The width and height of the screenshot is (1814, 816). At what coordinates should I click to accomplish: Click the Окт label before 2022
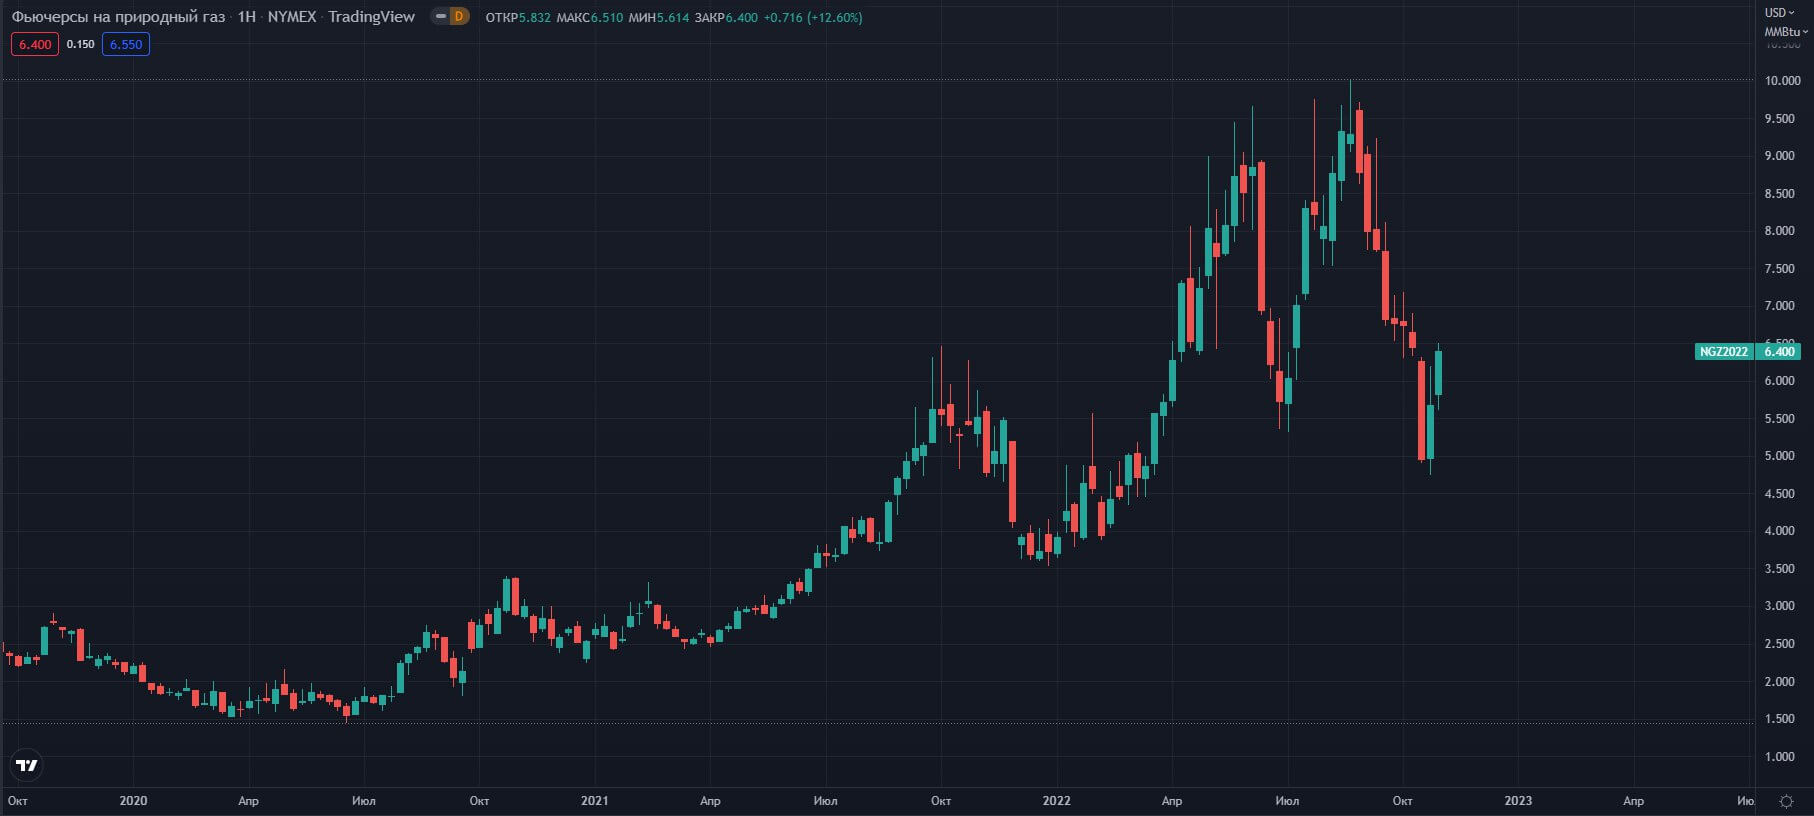pyautogui.click(x=941, y=801)
